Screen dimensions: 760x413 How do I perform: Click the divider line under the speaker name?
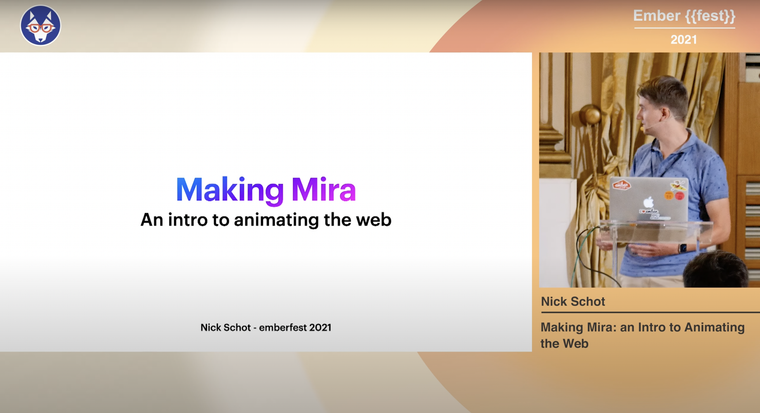coord(649,313)
